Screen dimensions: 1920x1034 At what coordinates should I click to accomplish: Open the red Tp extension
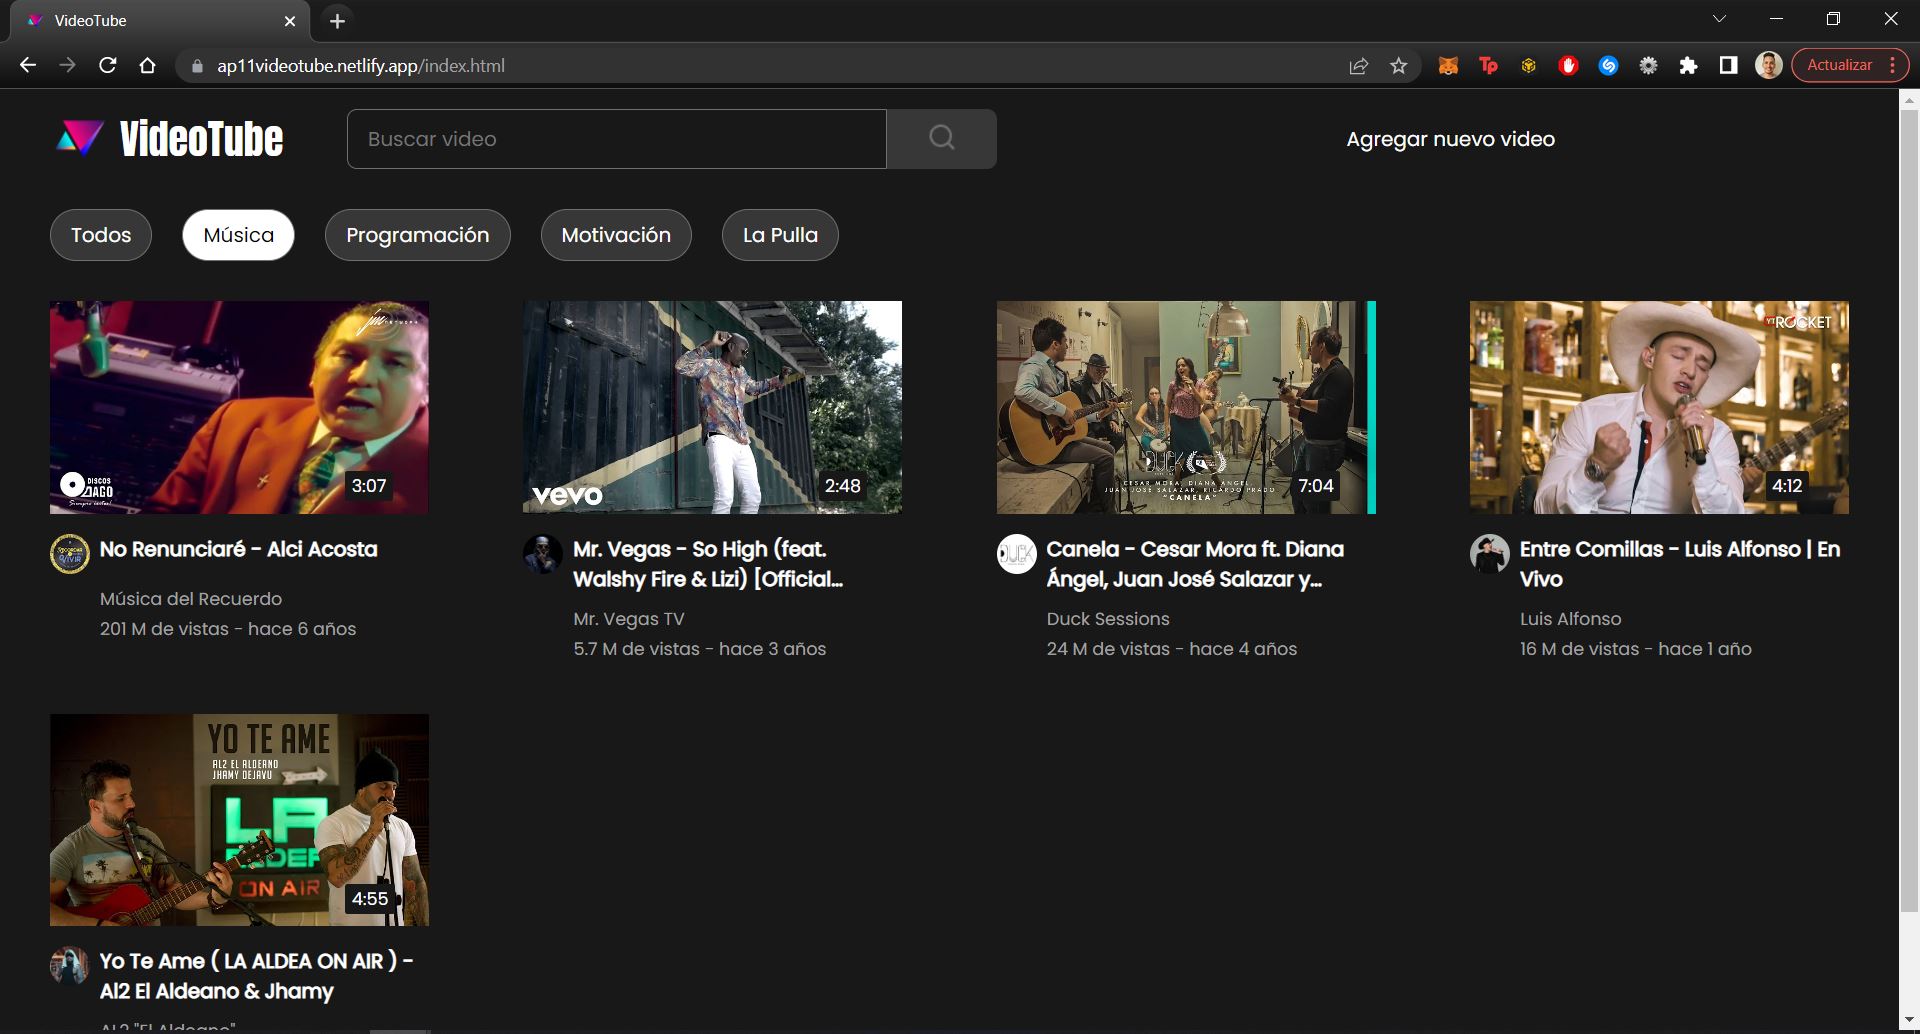(1488, 66)
